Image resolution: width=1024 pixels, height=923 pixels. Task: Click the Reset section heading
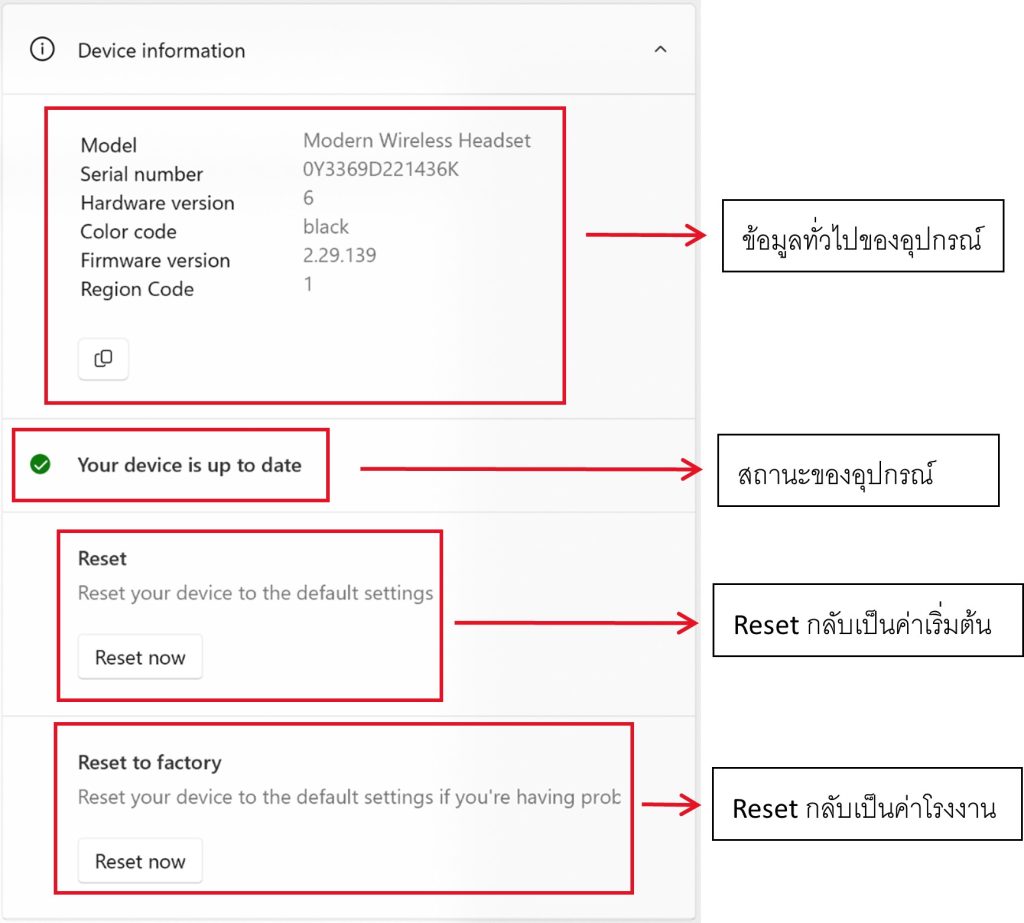(x=102, y=558)
